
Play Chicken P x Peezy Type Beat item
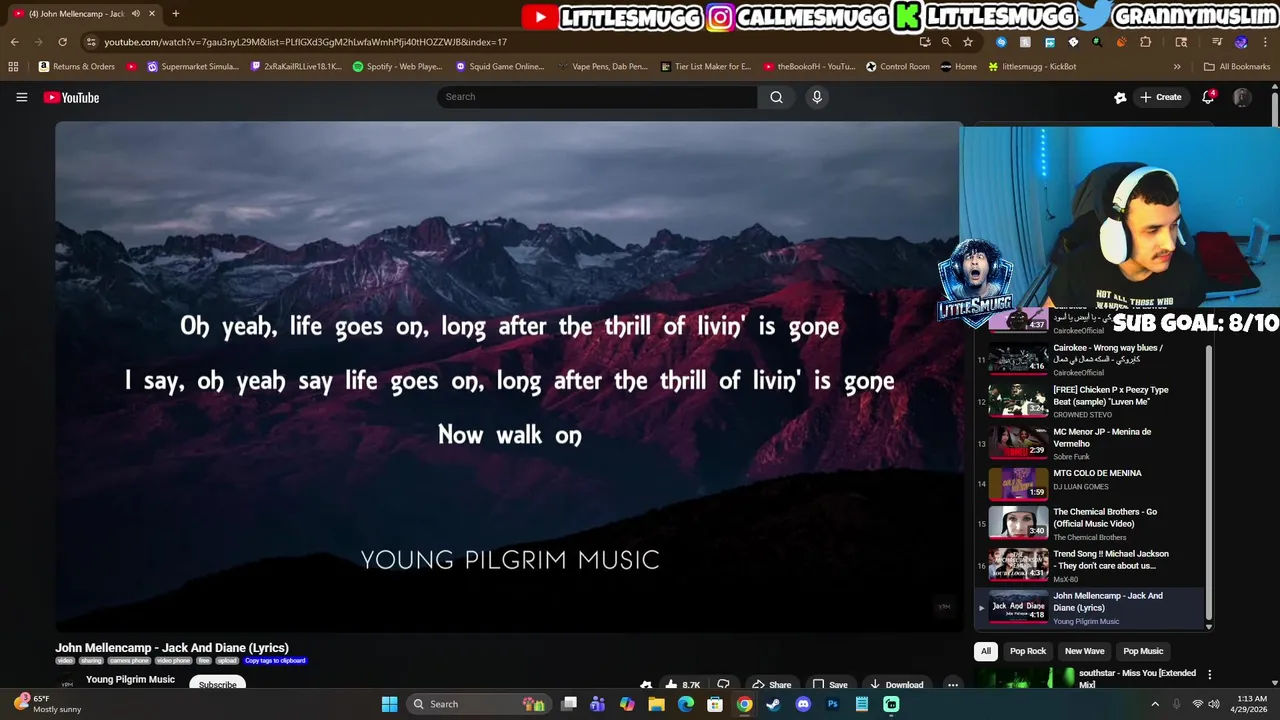1090,401
